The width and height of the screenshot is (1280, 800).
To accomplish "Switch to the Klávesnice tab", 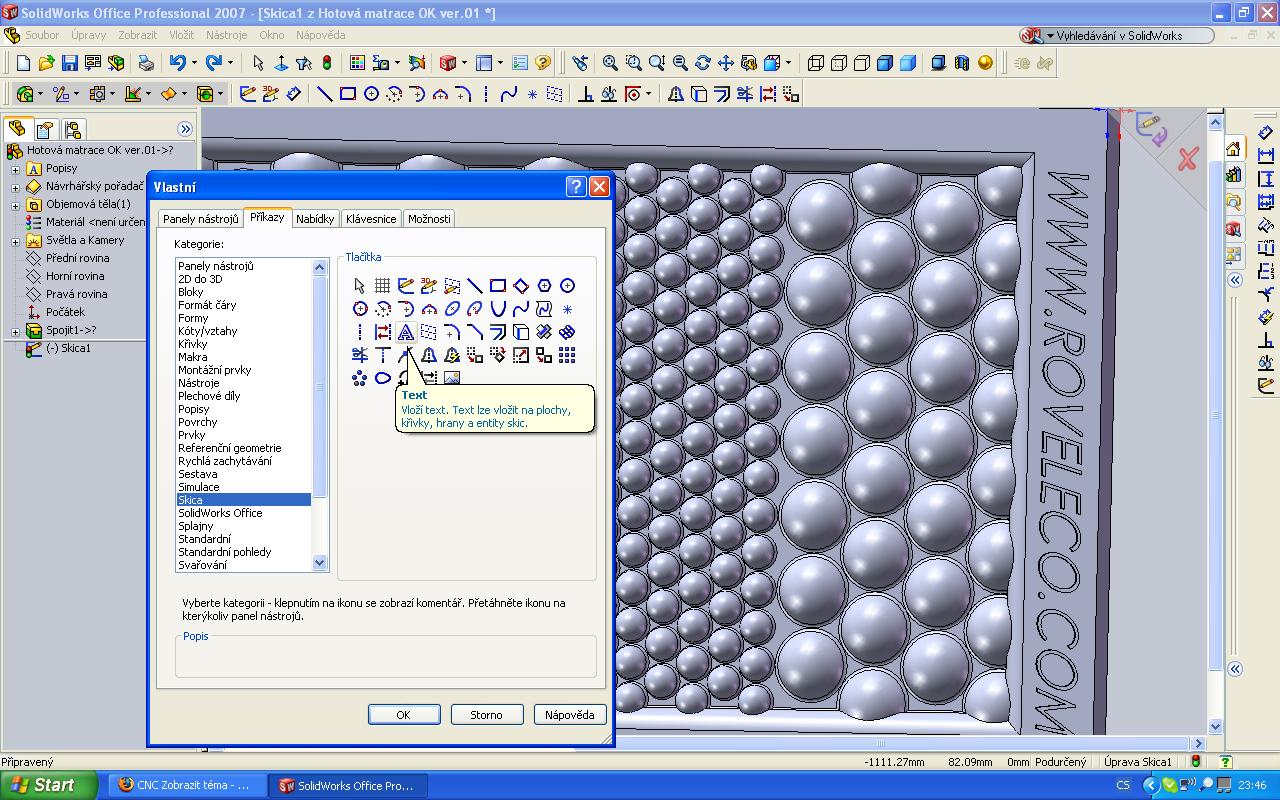I will (371, 219).
